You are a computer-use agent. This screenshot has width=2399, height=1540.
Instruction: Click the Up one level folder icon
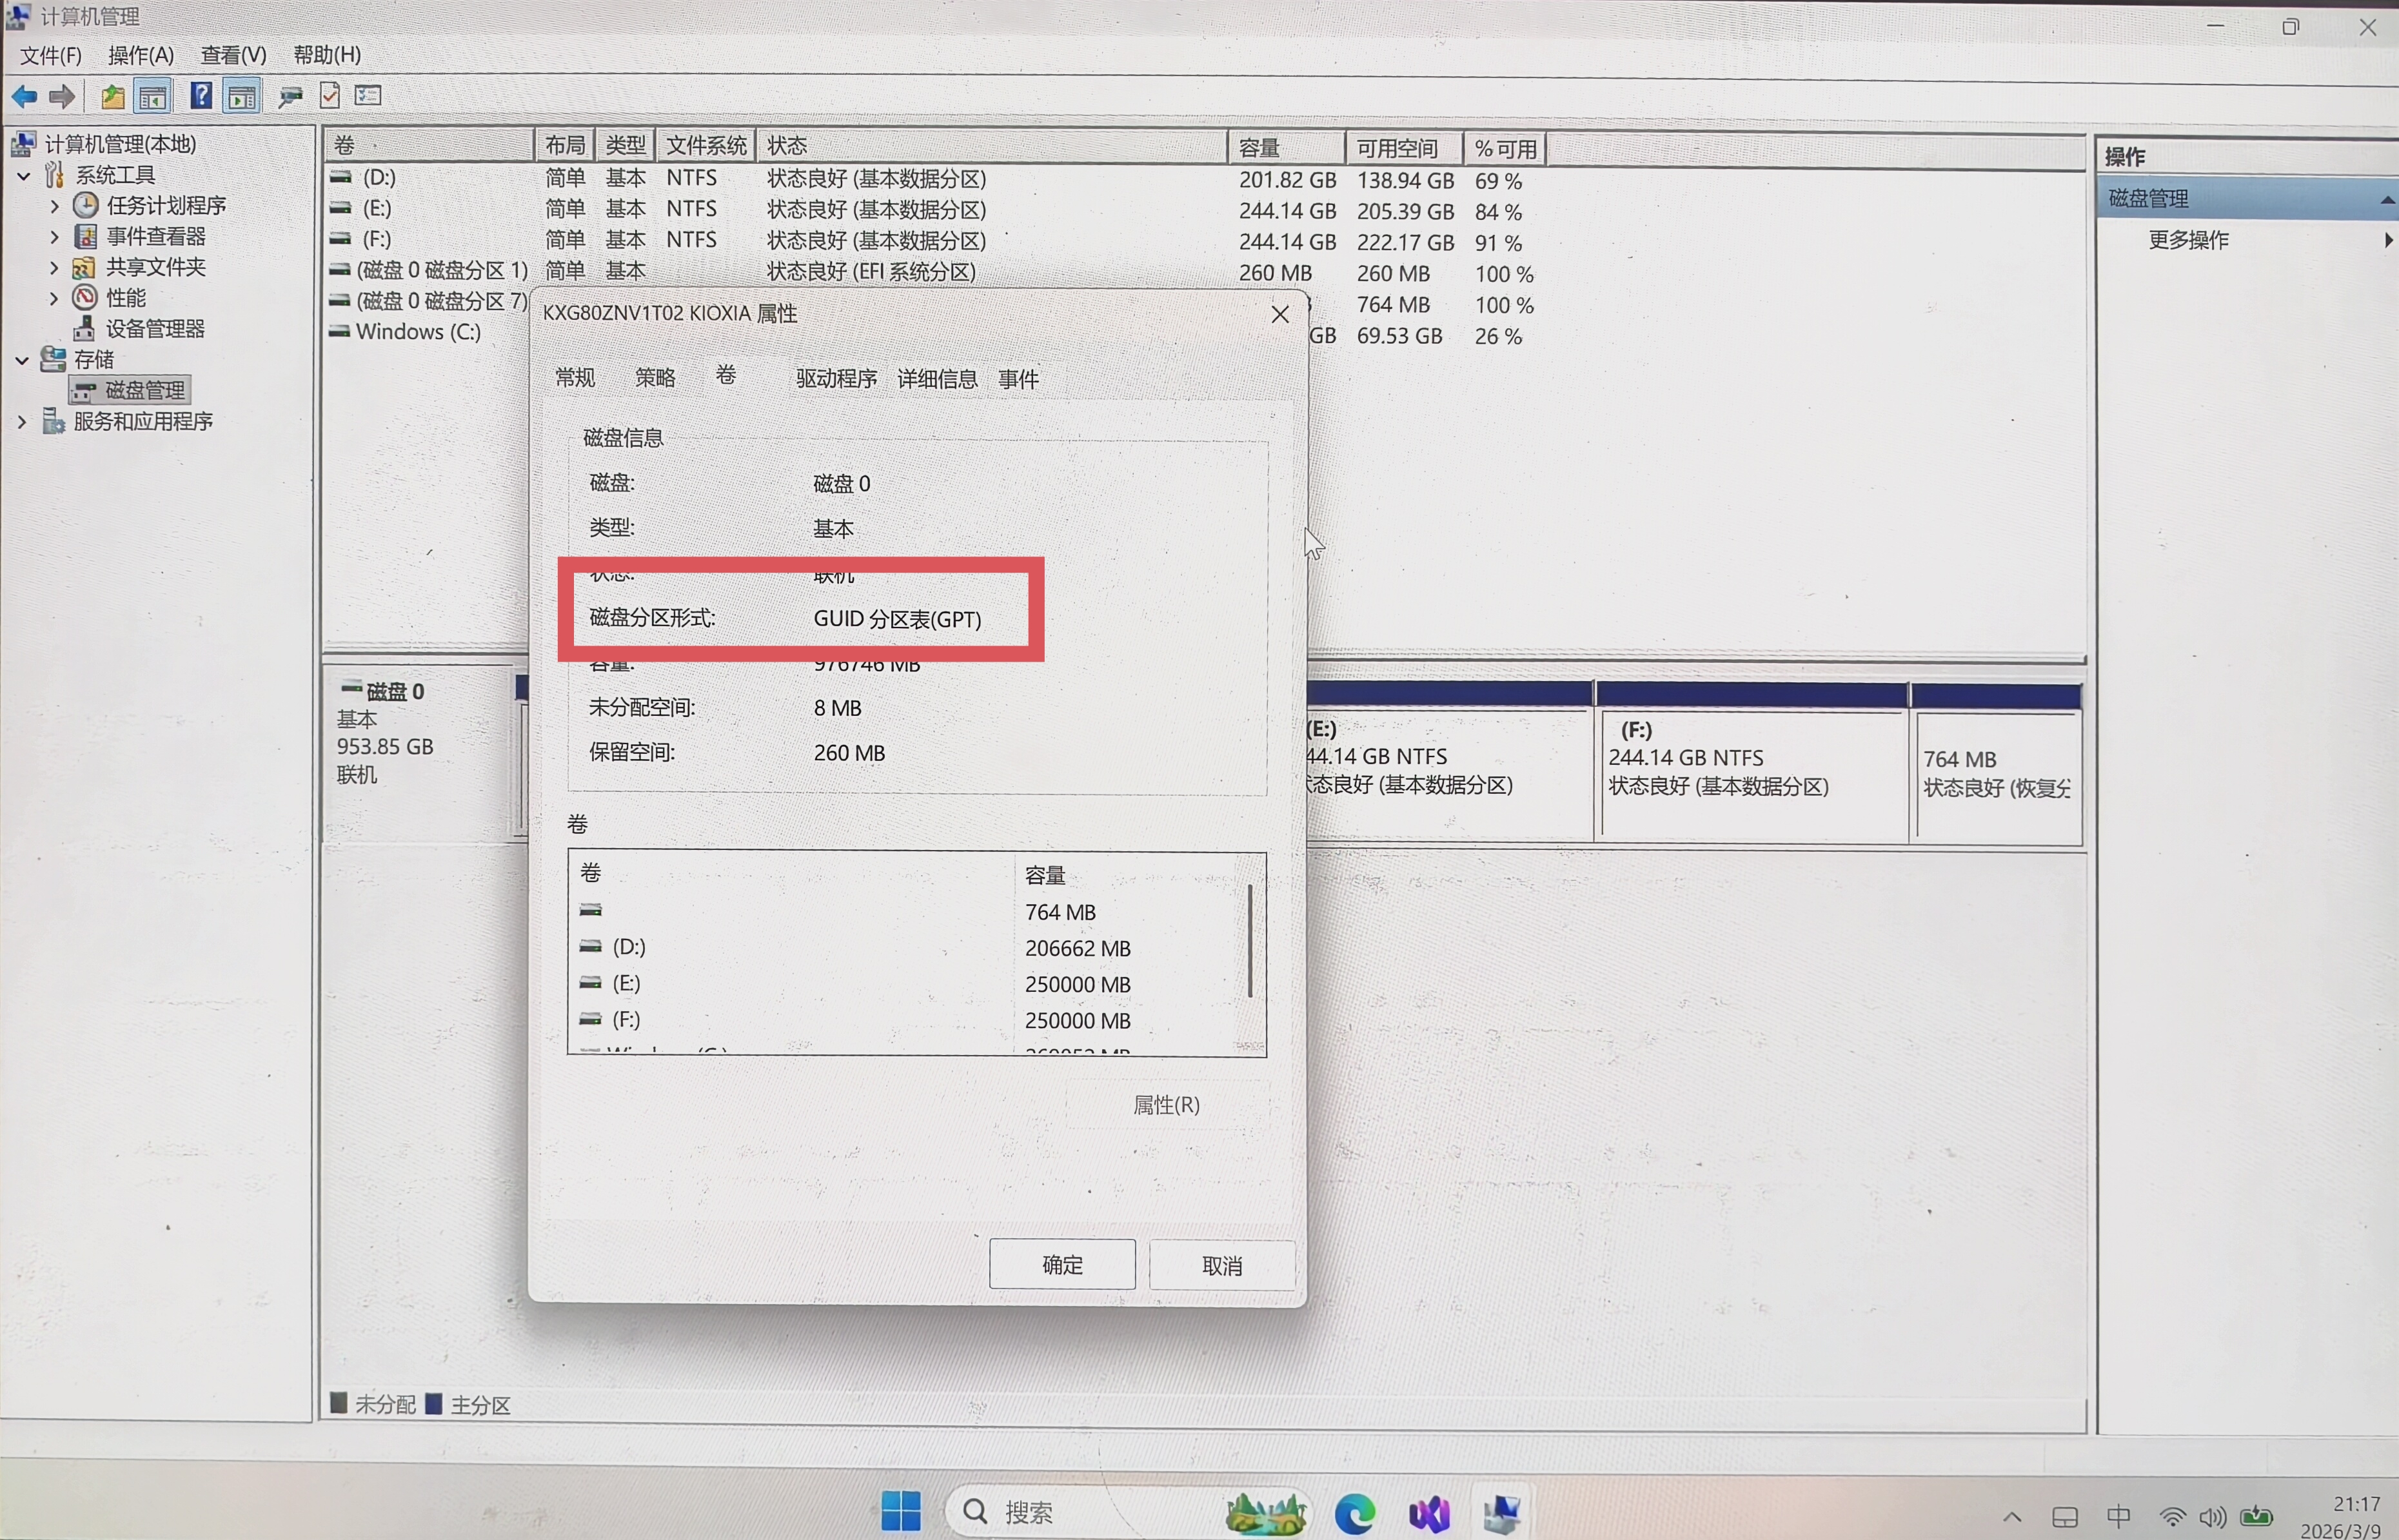(112, 97)
